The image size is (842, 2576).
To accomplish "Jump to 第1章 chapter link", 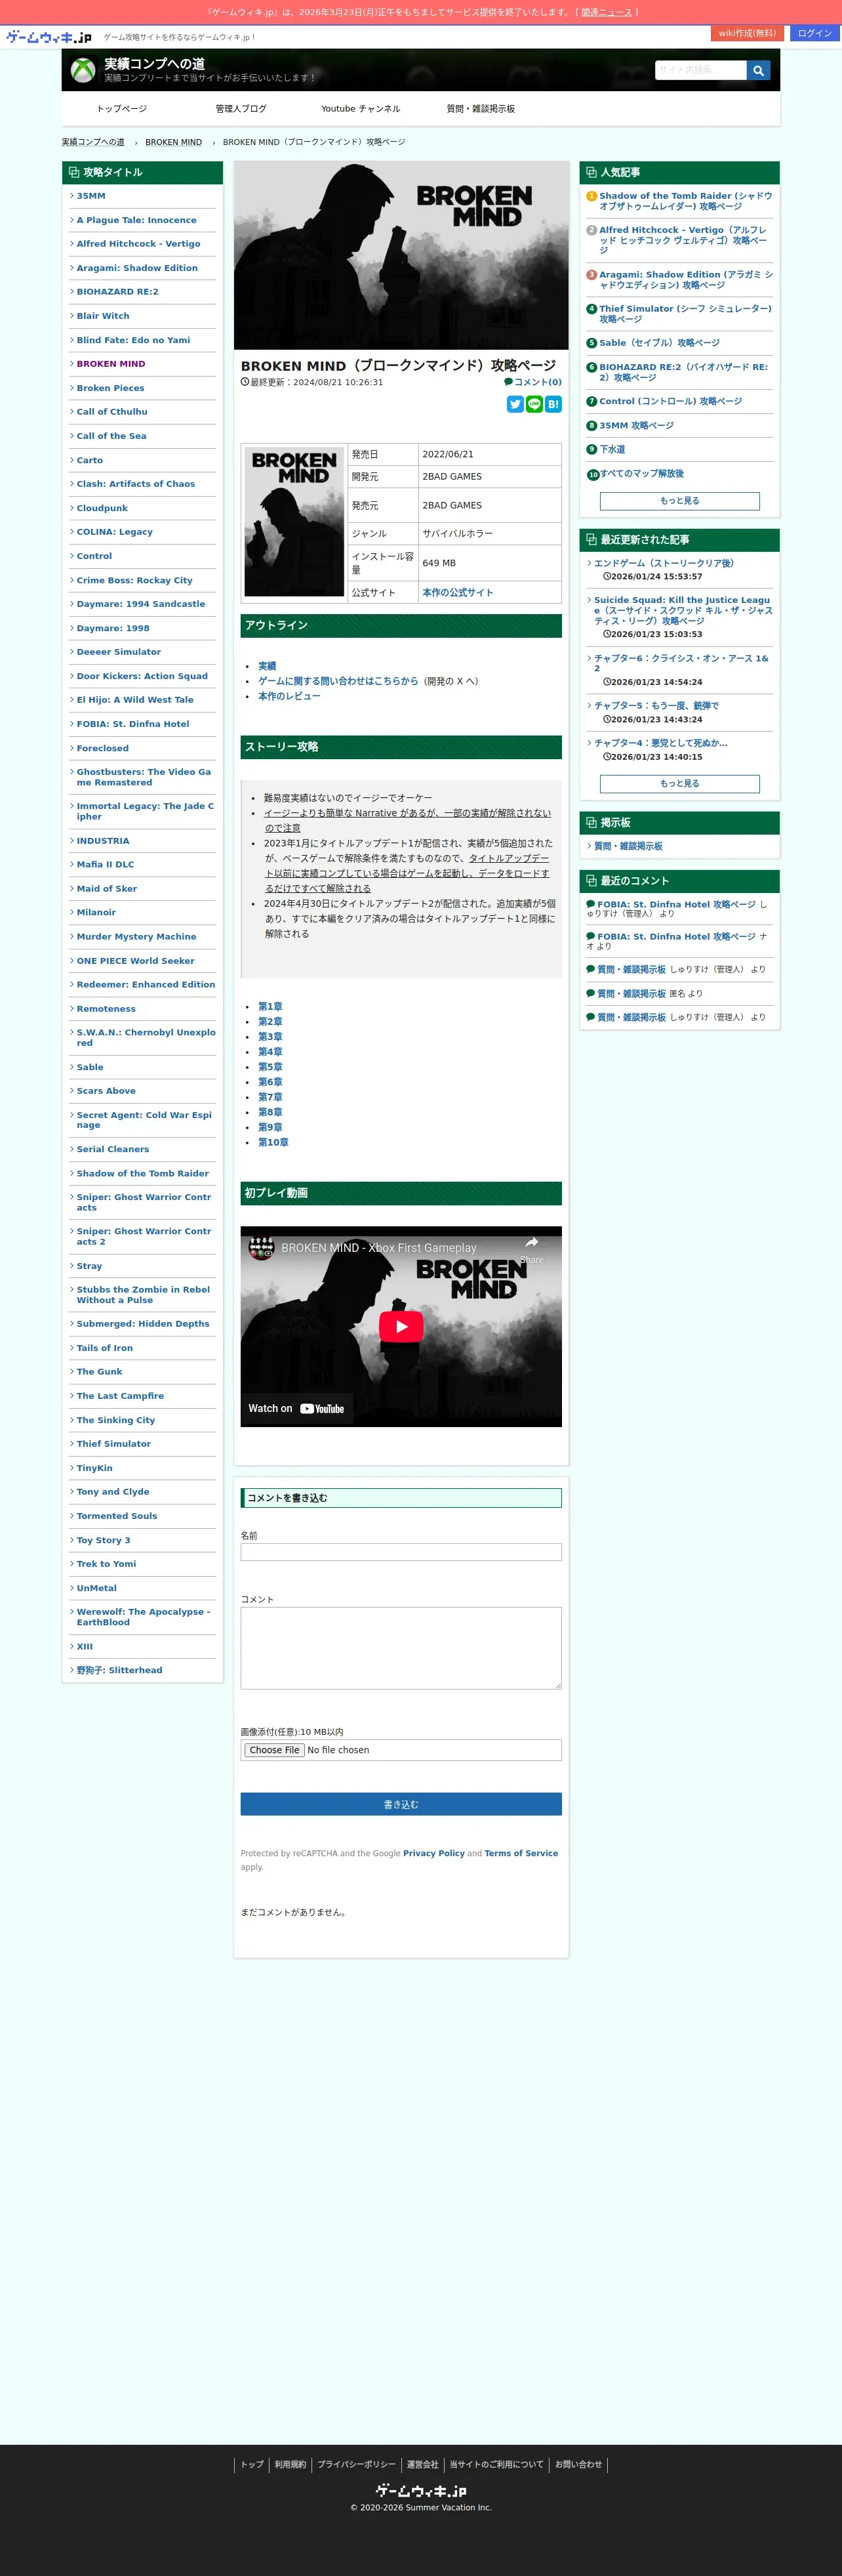I will 270,1007.
